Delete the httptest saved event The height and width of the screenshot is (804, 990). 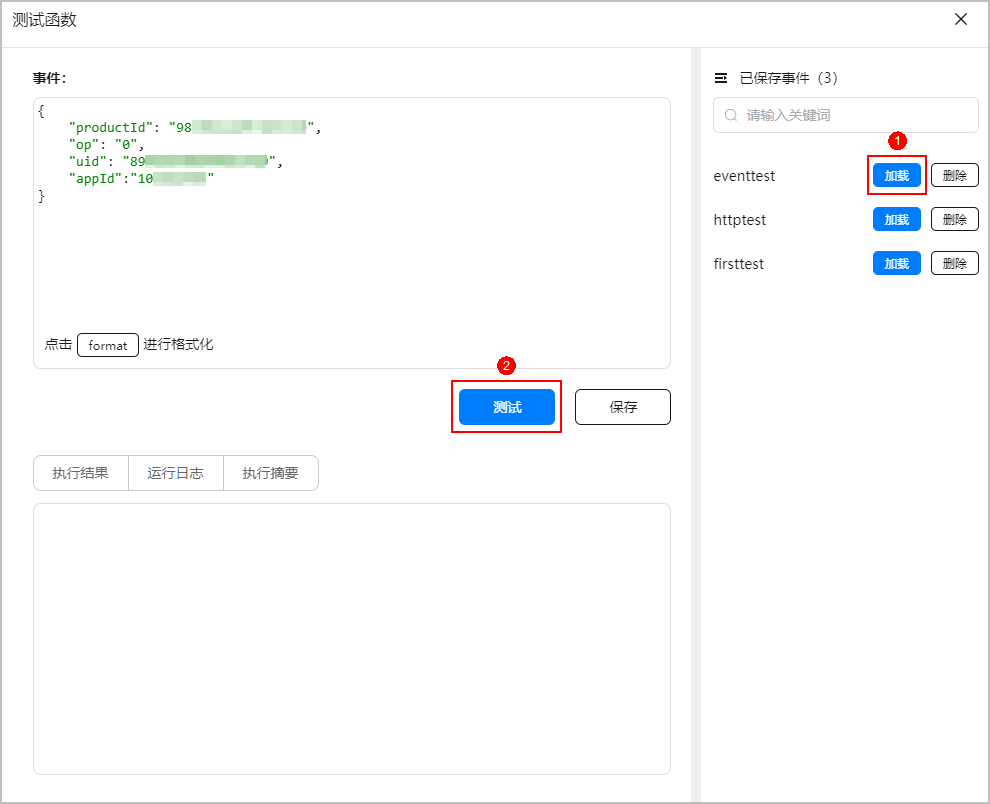pyautogui.click(x=954, y=220)
